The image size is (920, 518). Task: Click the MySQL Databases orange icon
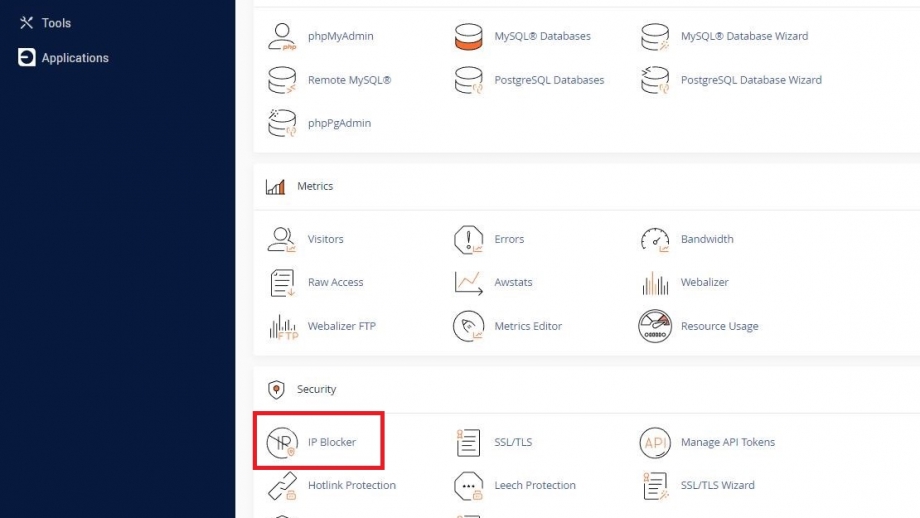[x=468, y=36]
